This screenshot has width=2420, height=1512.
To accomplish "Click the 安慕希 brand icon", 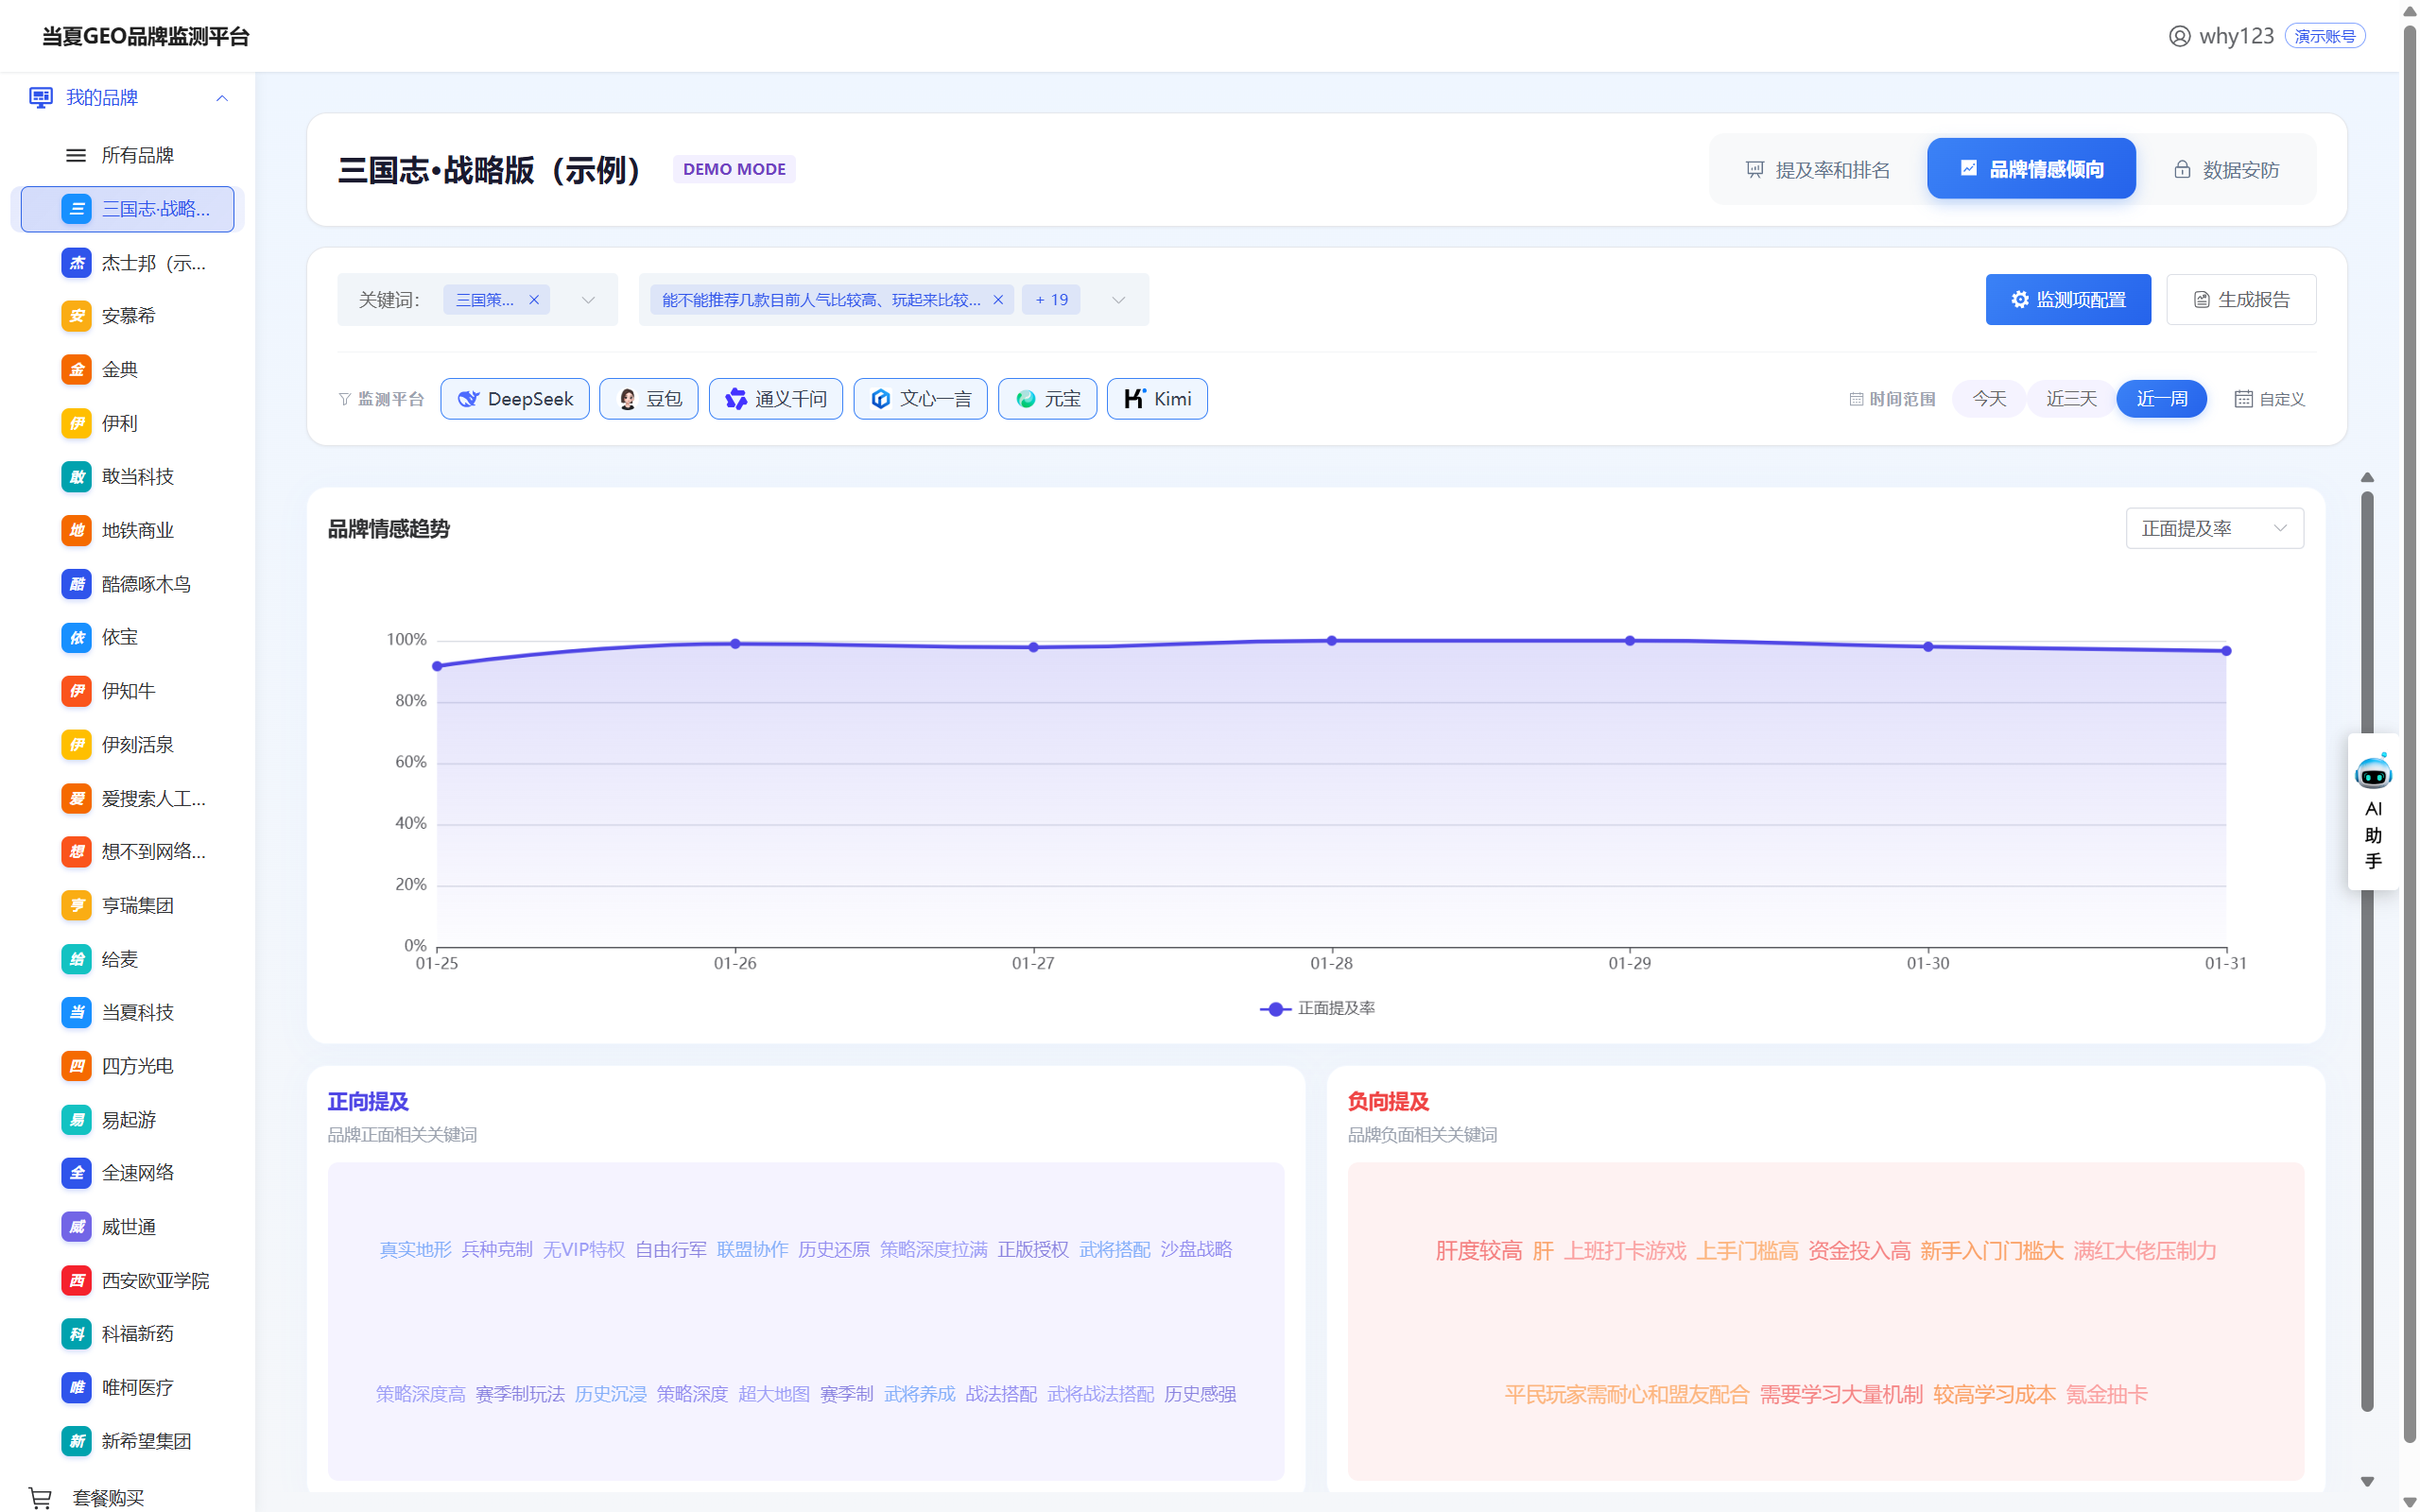I will click(76, 316).
